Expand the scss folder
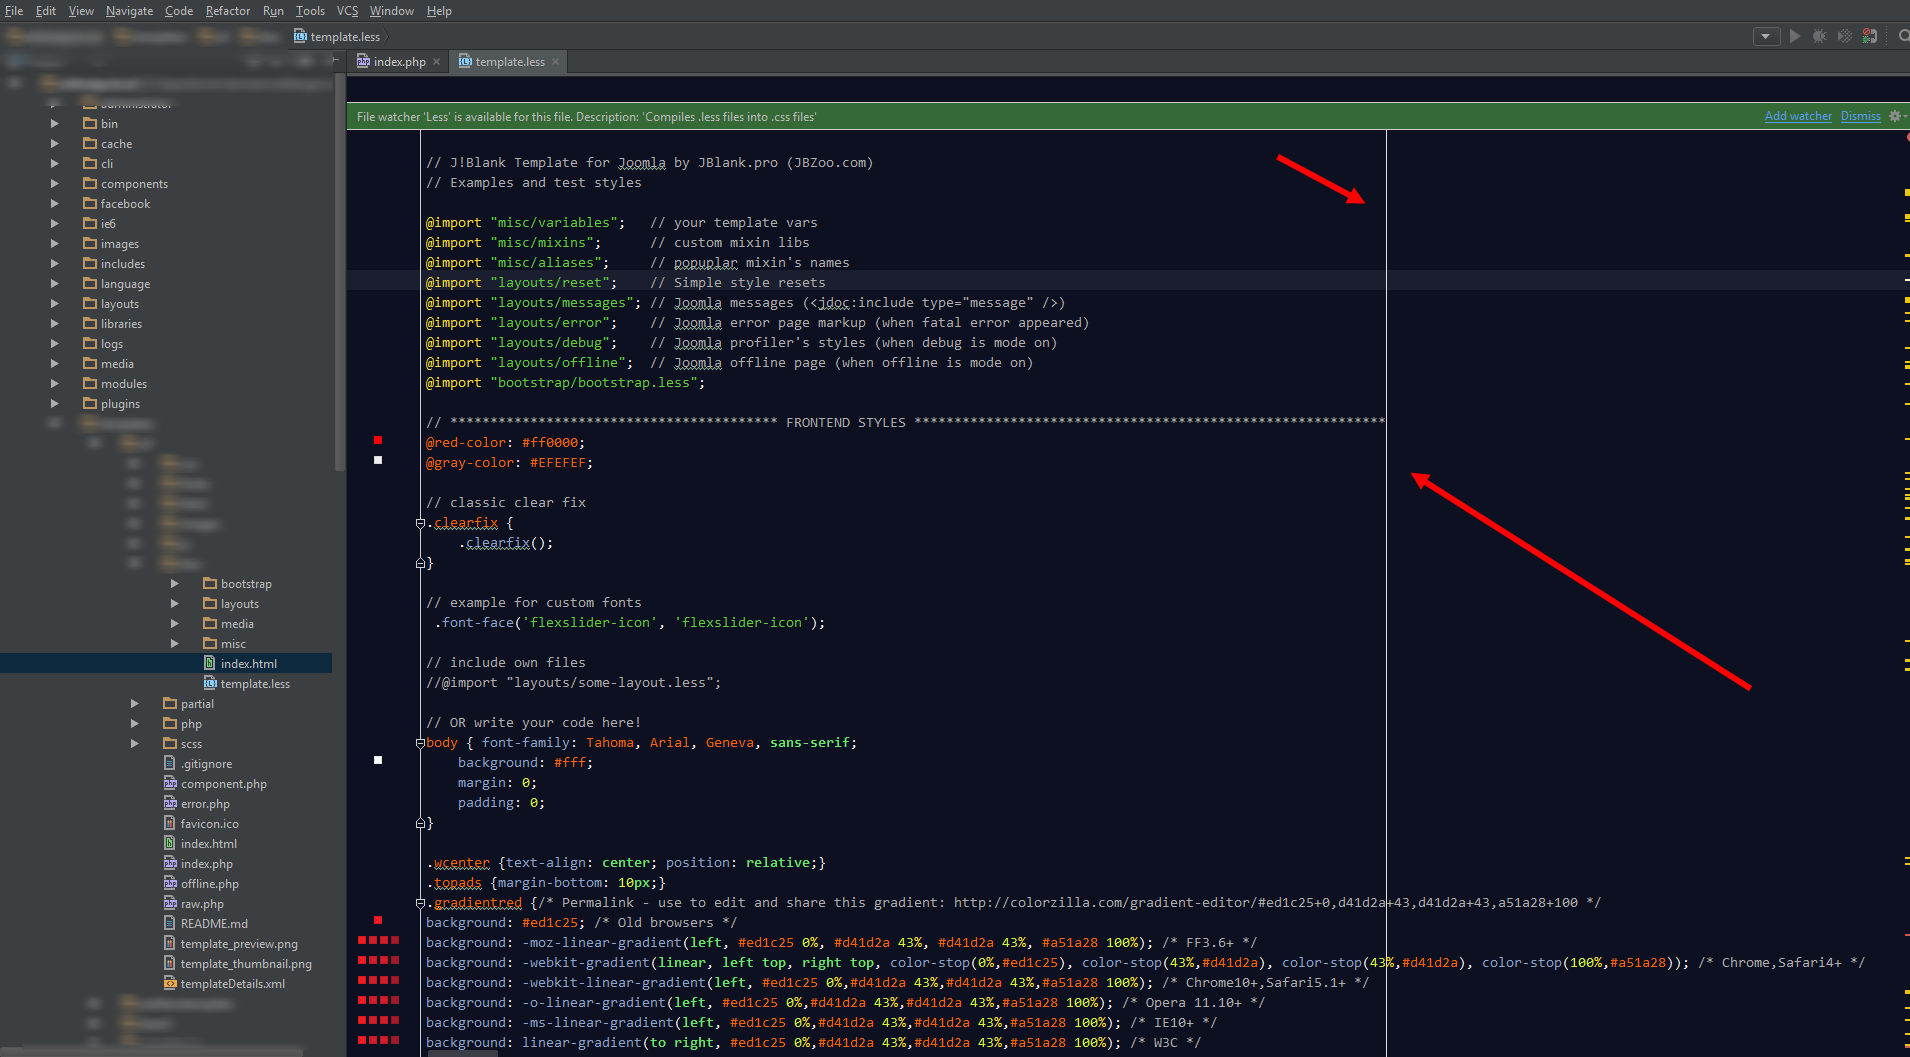The image size is (1910, 1057). click(134, 744)
